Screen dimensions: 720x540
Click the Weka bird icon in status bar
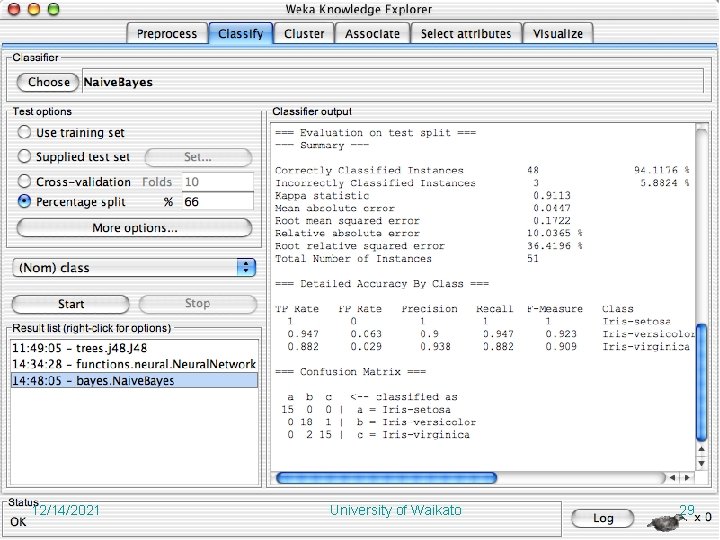666,523
